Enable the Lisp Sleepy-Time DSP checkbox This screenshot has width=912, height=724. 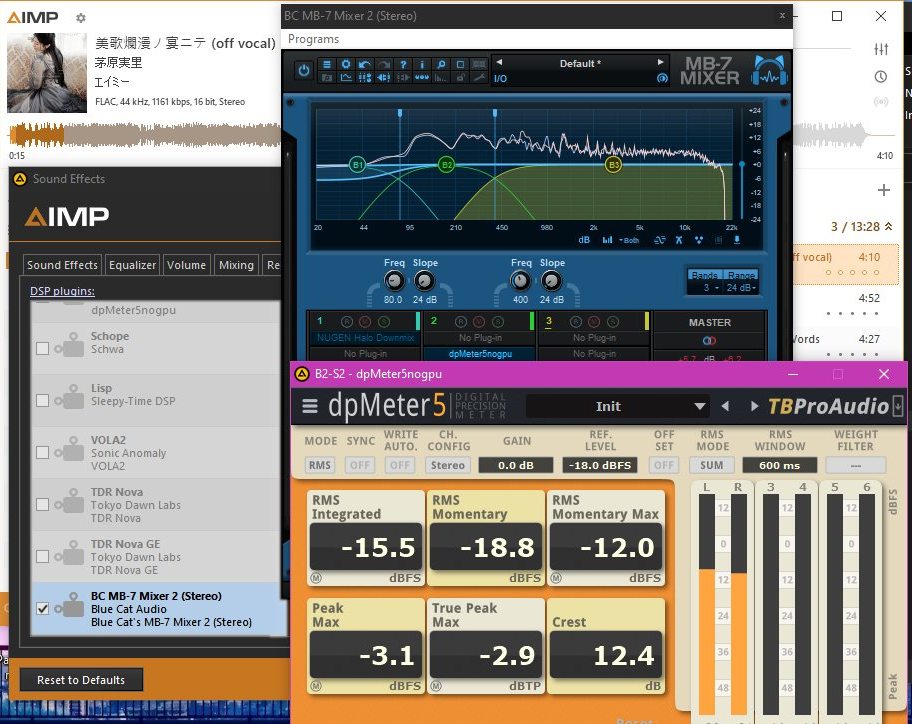pos(42,400)
